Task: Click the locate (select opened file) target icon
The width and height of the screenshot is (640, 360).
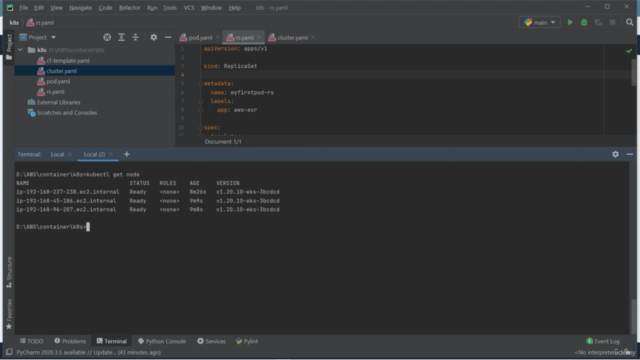Action: tap(107, 37)
